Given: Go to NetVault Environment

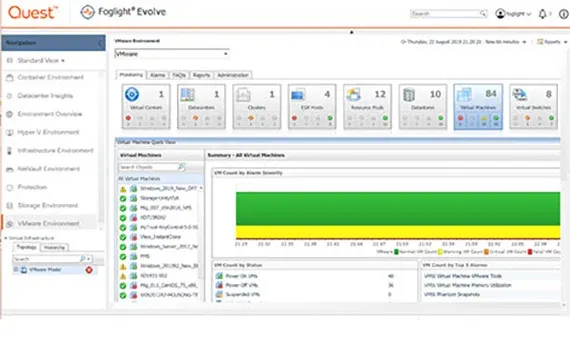Looking at the screenshot, I should 49,169.
